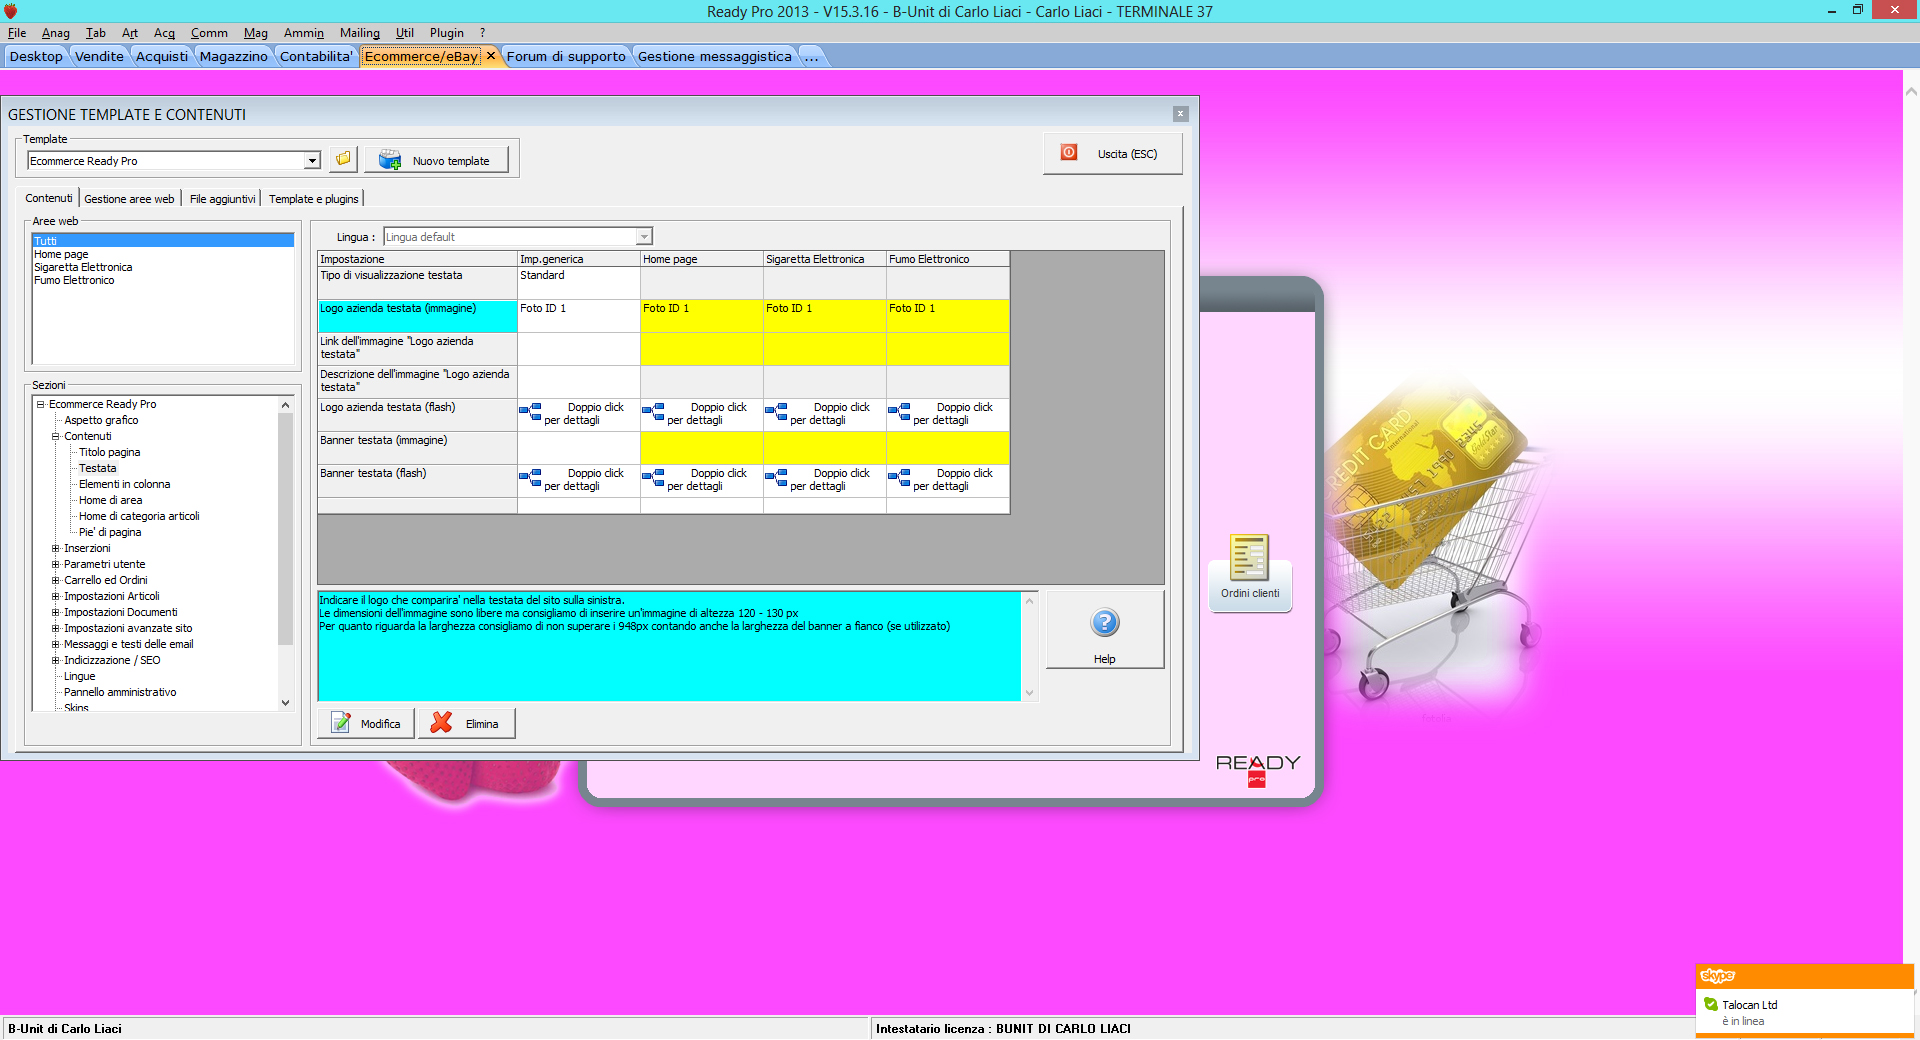Expand the Carrello ed Ordini tree node
Screen dimensions: 1920x1040
click(x=56, y=580)
